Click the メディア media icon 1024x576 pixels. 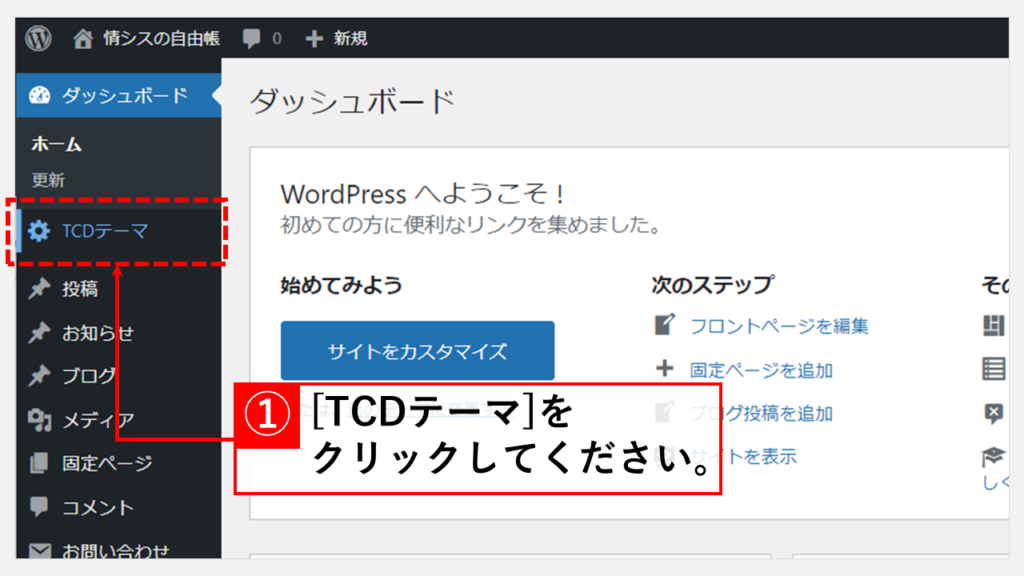click(39, 420)
